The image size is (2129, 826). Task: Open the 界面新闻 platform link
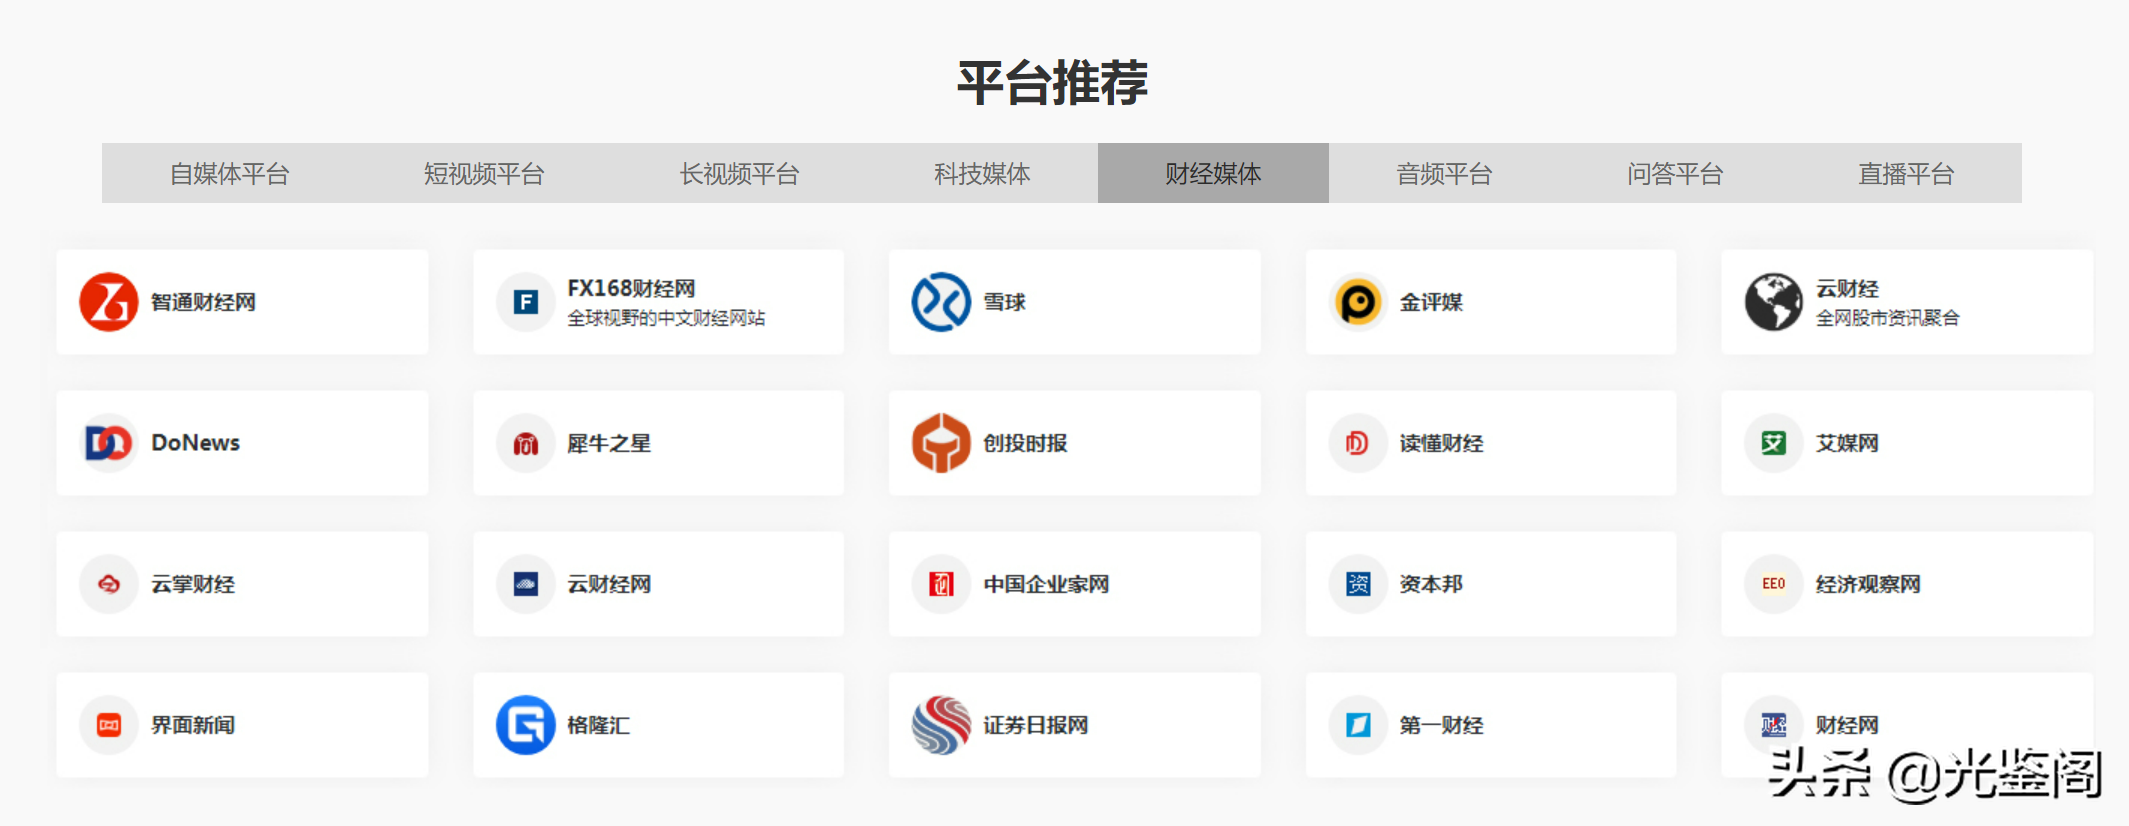(x=242, y=725)
